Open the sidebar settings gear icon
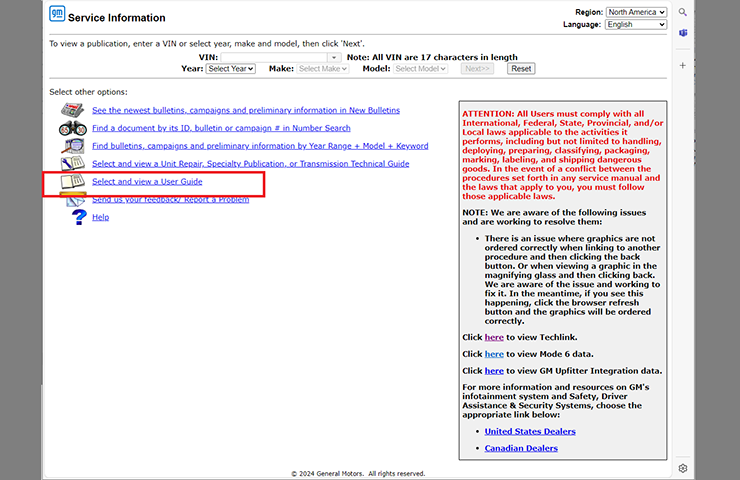This screenshot has height=480, width=740. [683, 468]
